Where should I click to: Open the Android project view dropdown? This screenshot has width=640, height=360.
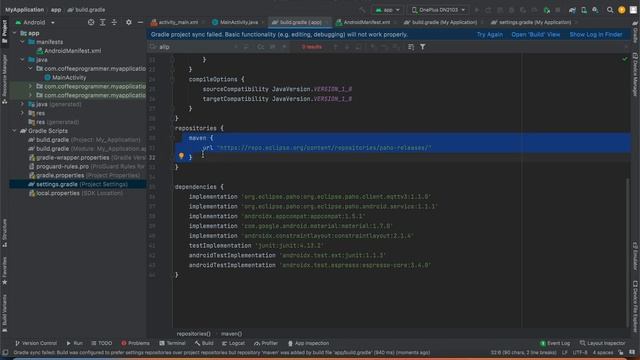click(x=35, y=22)
